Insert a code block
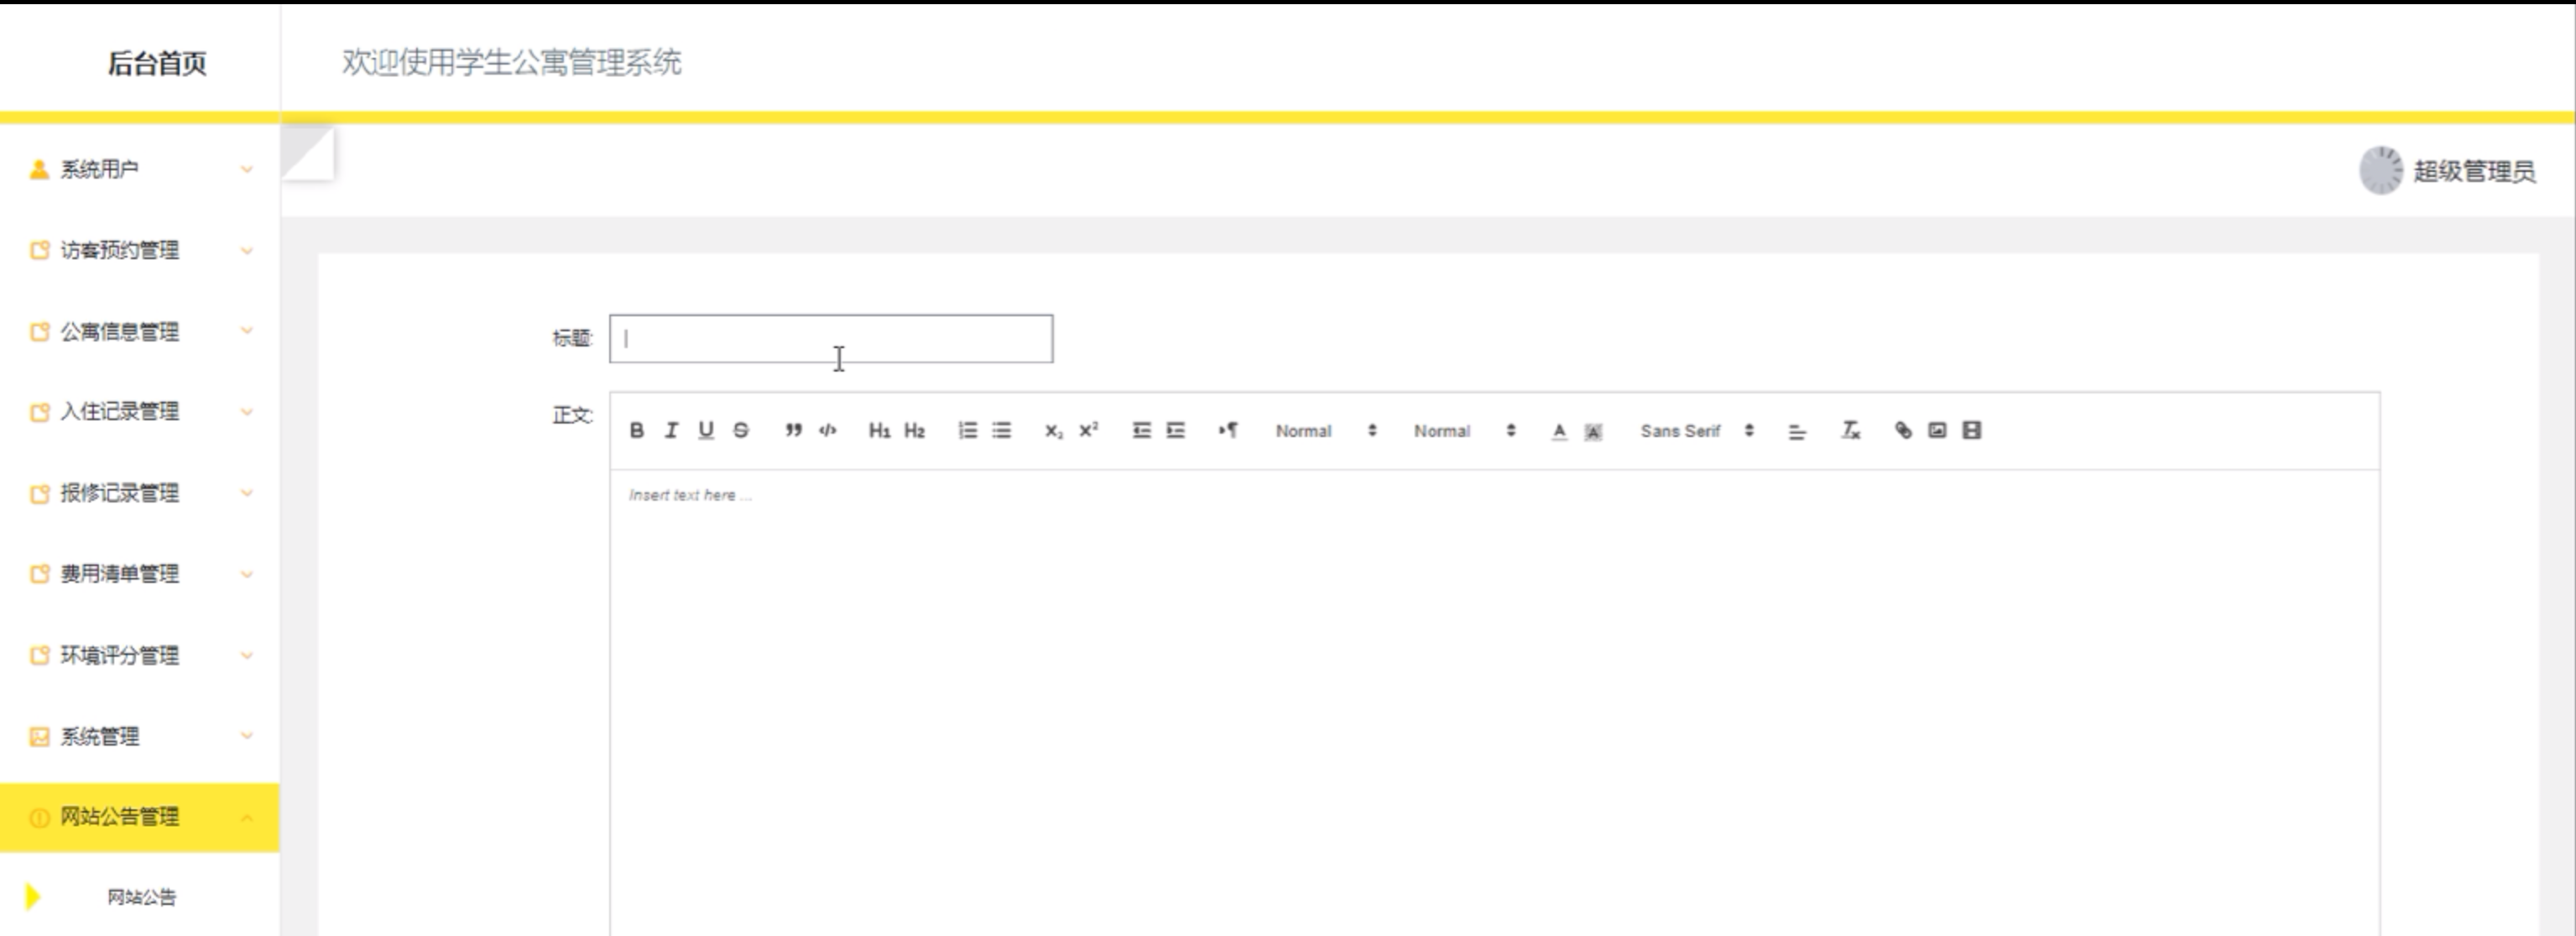The height and width of the screenshot is (936, 2576). point(828,430)
